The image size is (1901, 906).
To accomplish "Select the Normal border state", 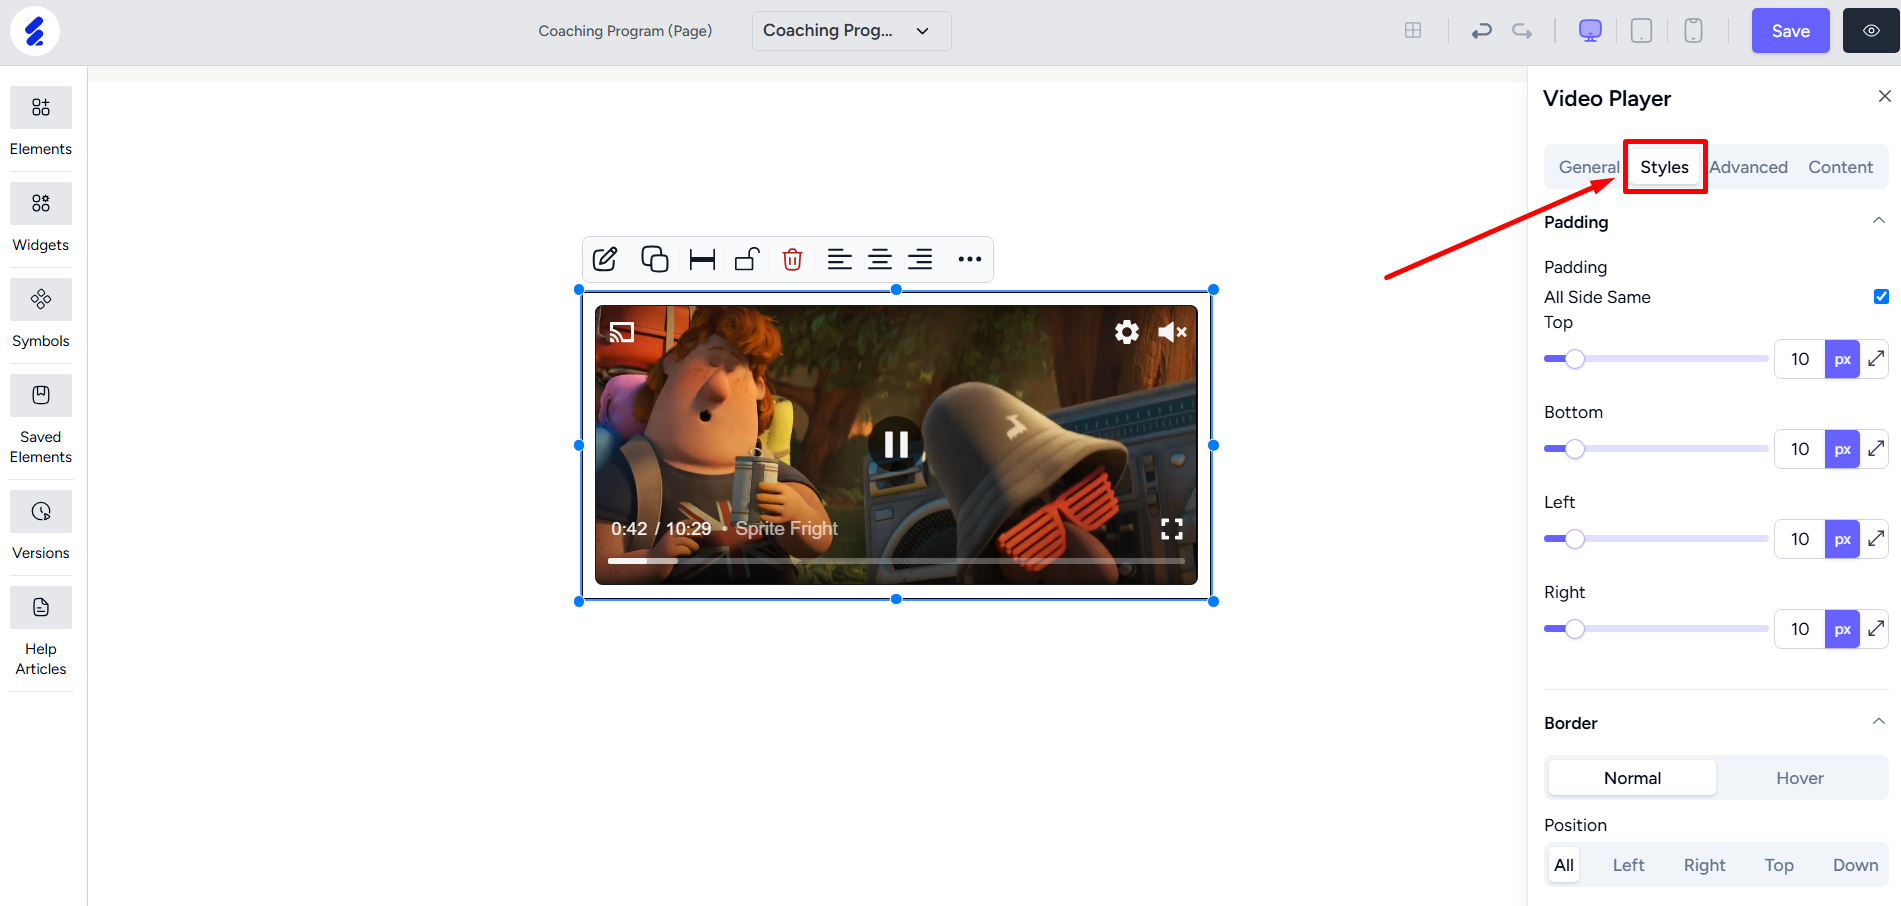I will click(x=1632, y=778).
